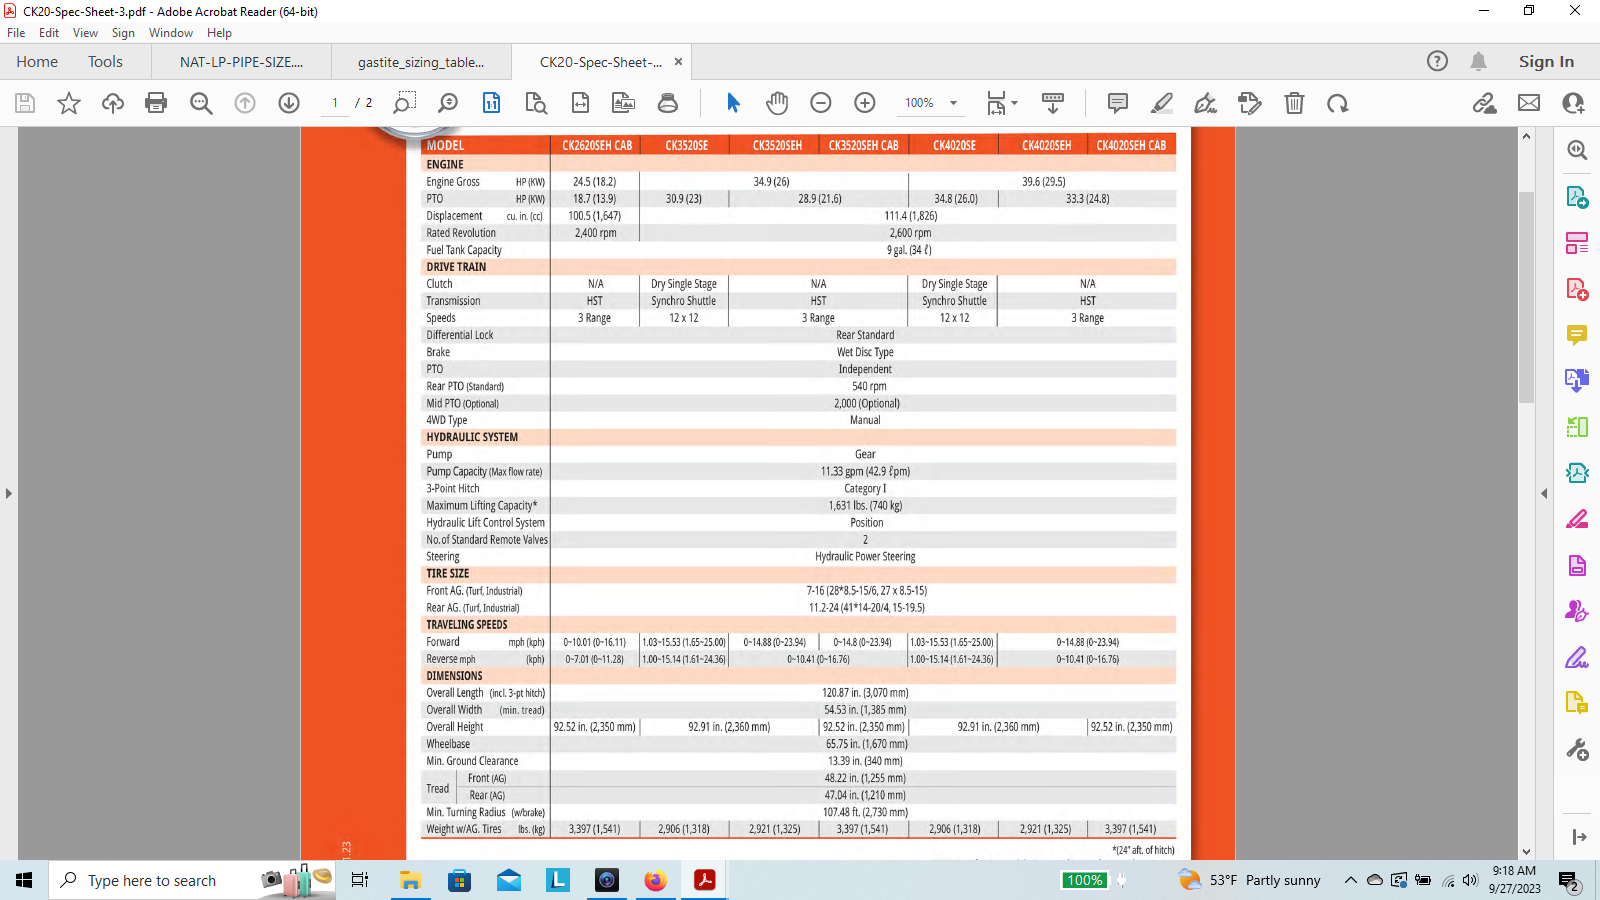The image size is (1600, 900).
Task: Open the Edit menu
Action: [49, 33]
